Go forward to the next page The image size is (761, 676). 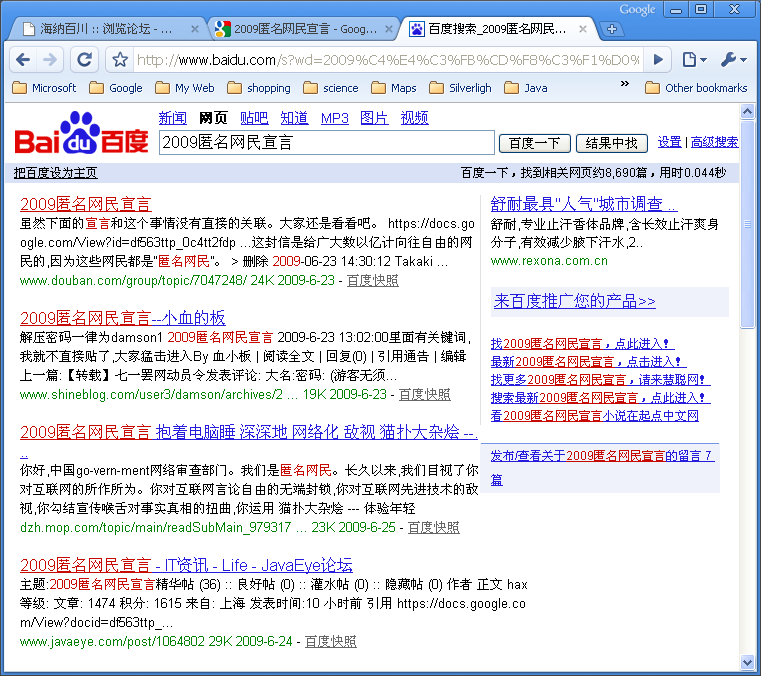tap(50, 60)
